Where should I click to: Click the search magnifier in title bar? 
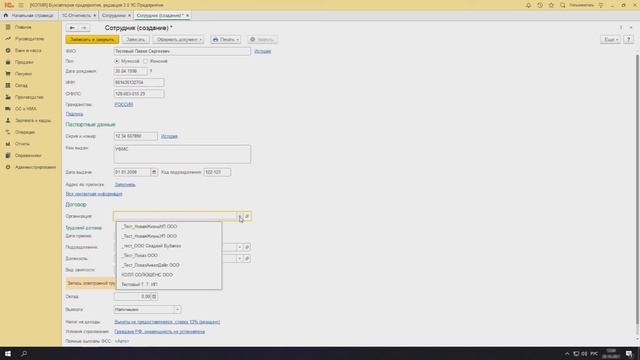[562, 5]
